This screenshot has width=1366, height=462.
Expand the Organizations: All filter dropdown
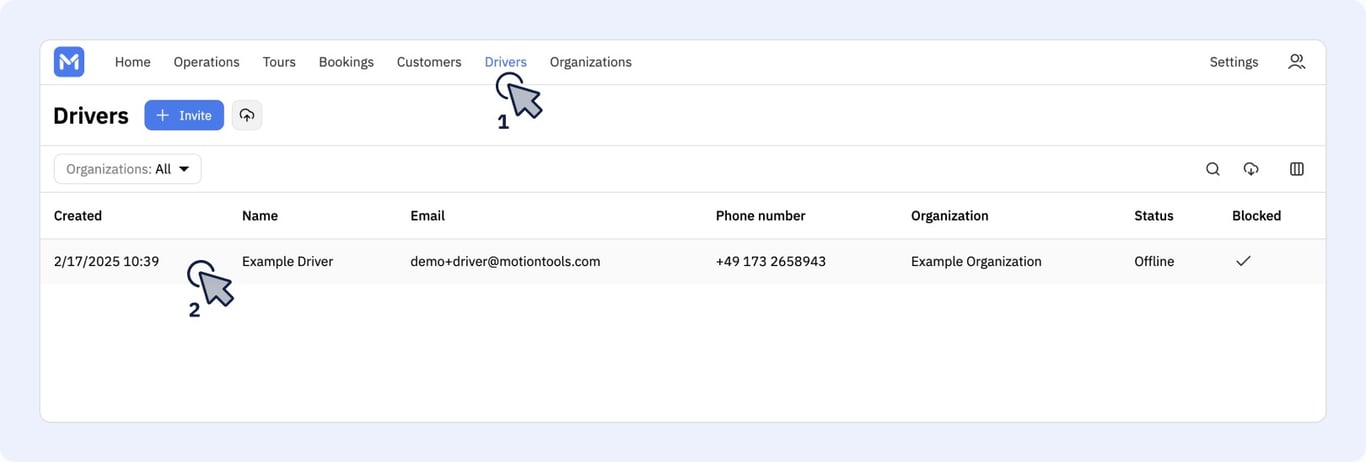[x=128, y=169]
